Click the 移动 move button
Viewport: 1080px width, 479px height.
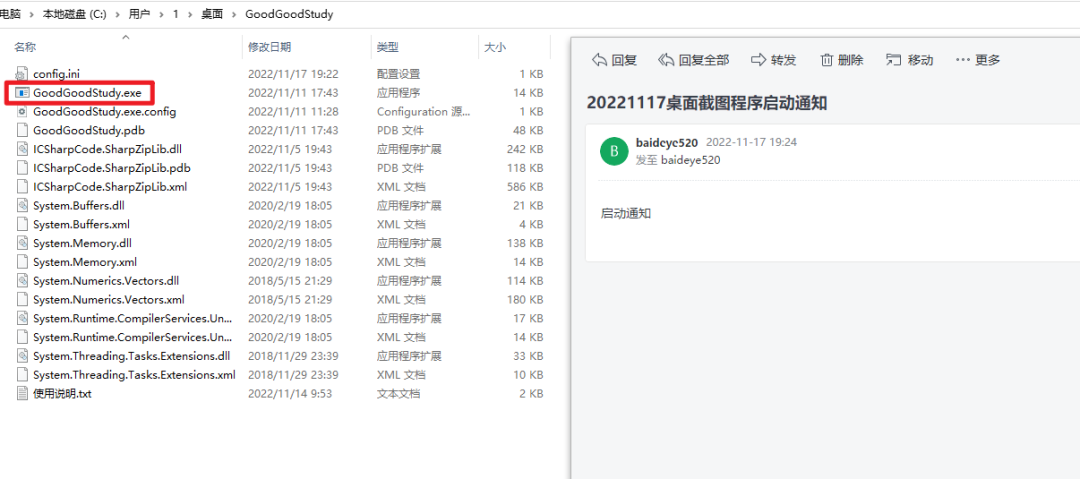(x=910, y=60)
